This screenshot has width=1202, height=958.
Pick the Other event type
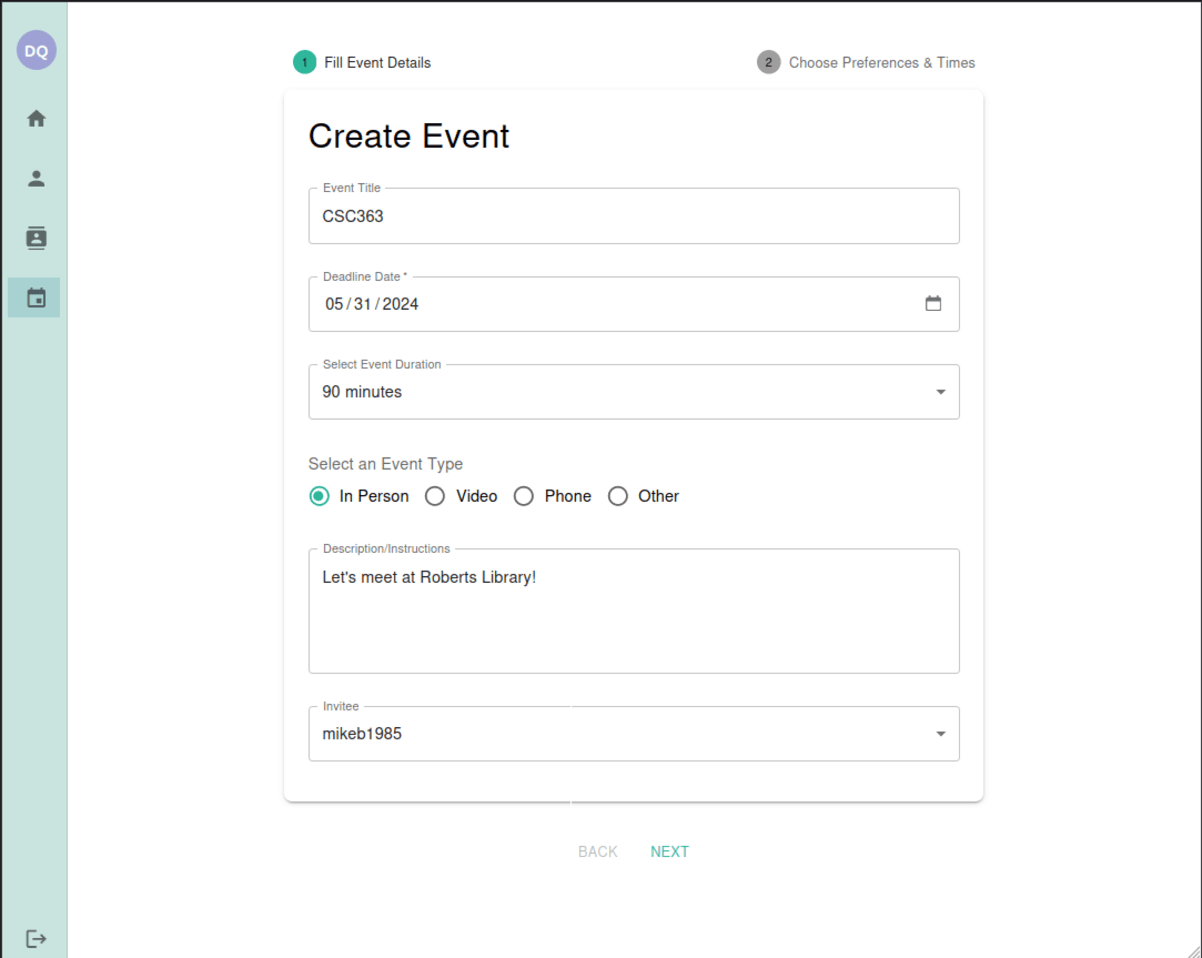click(618, 496)
